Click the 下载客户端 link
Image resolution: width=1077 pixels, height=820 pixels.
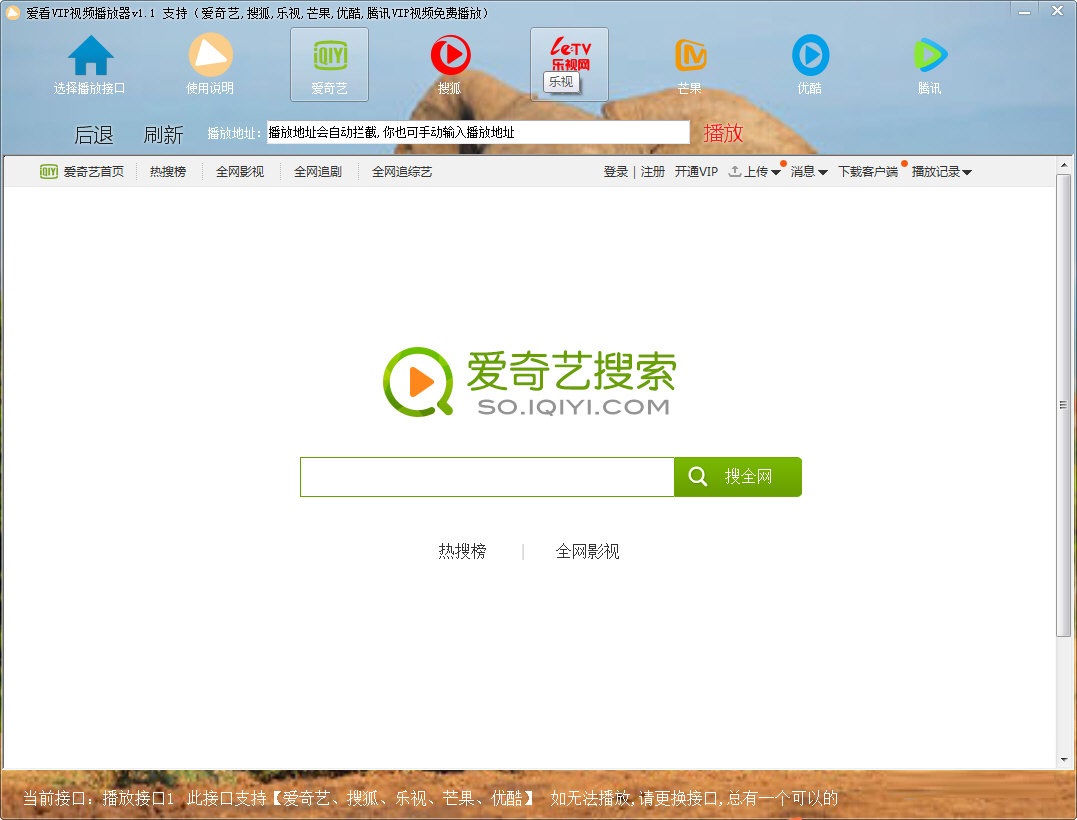(x=868, y=172)
